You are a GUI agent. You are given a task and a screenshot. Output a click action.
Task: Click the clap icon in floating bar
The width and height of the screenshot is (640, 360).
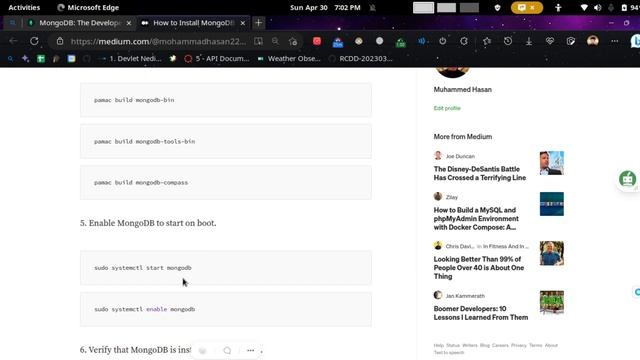[202, 351]
